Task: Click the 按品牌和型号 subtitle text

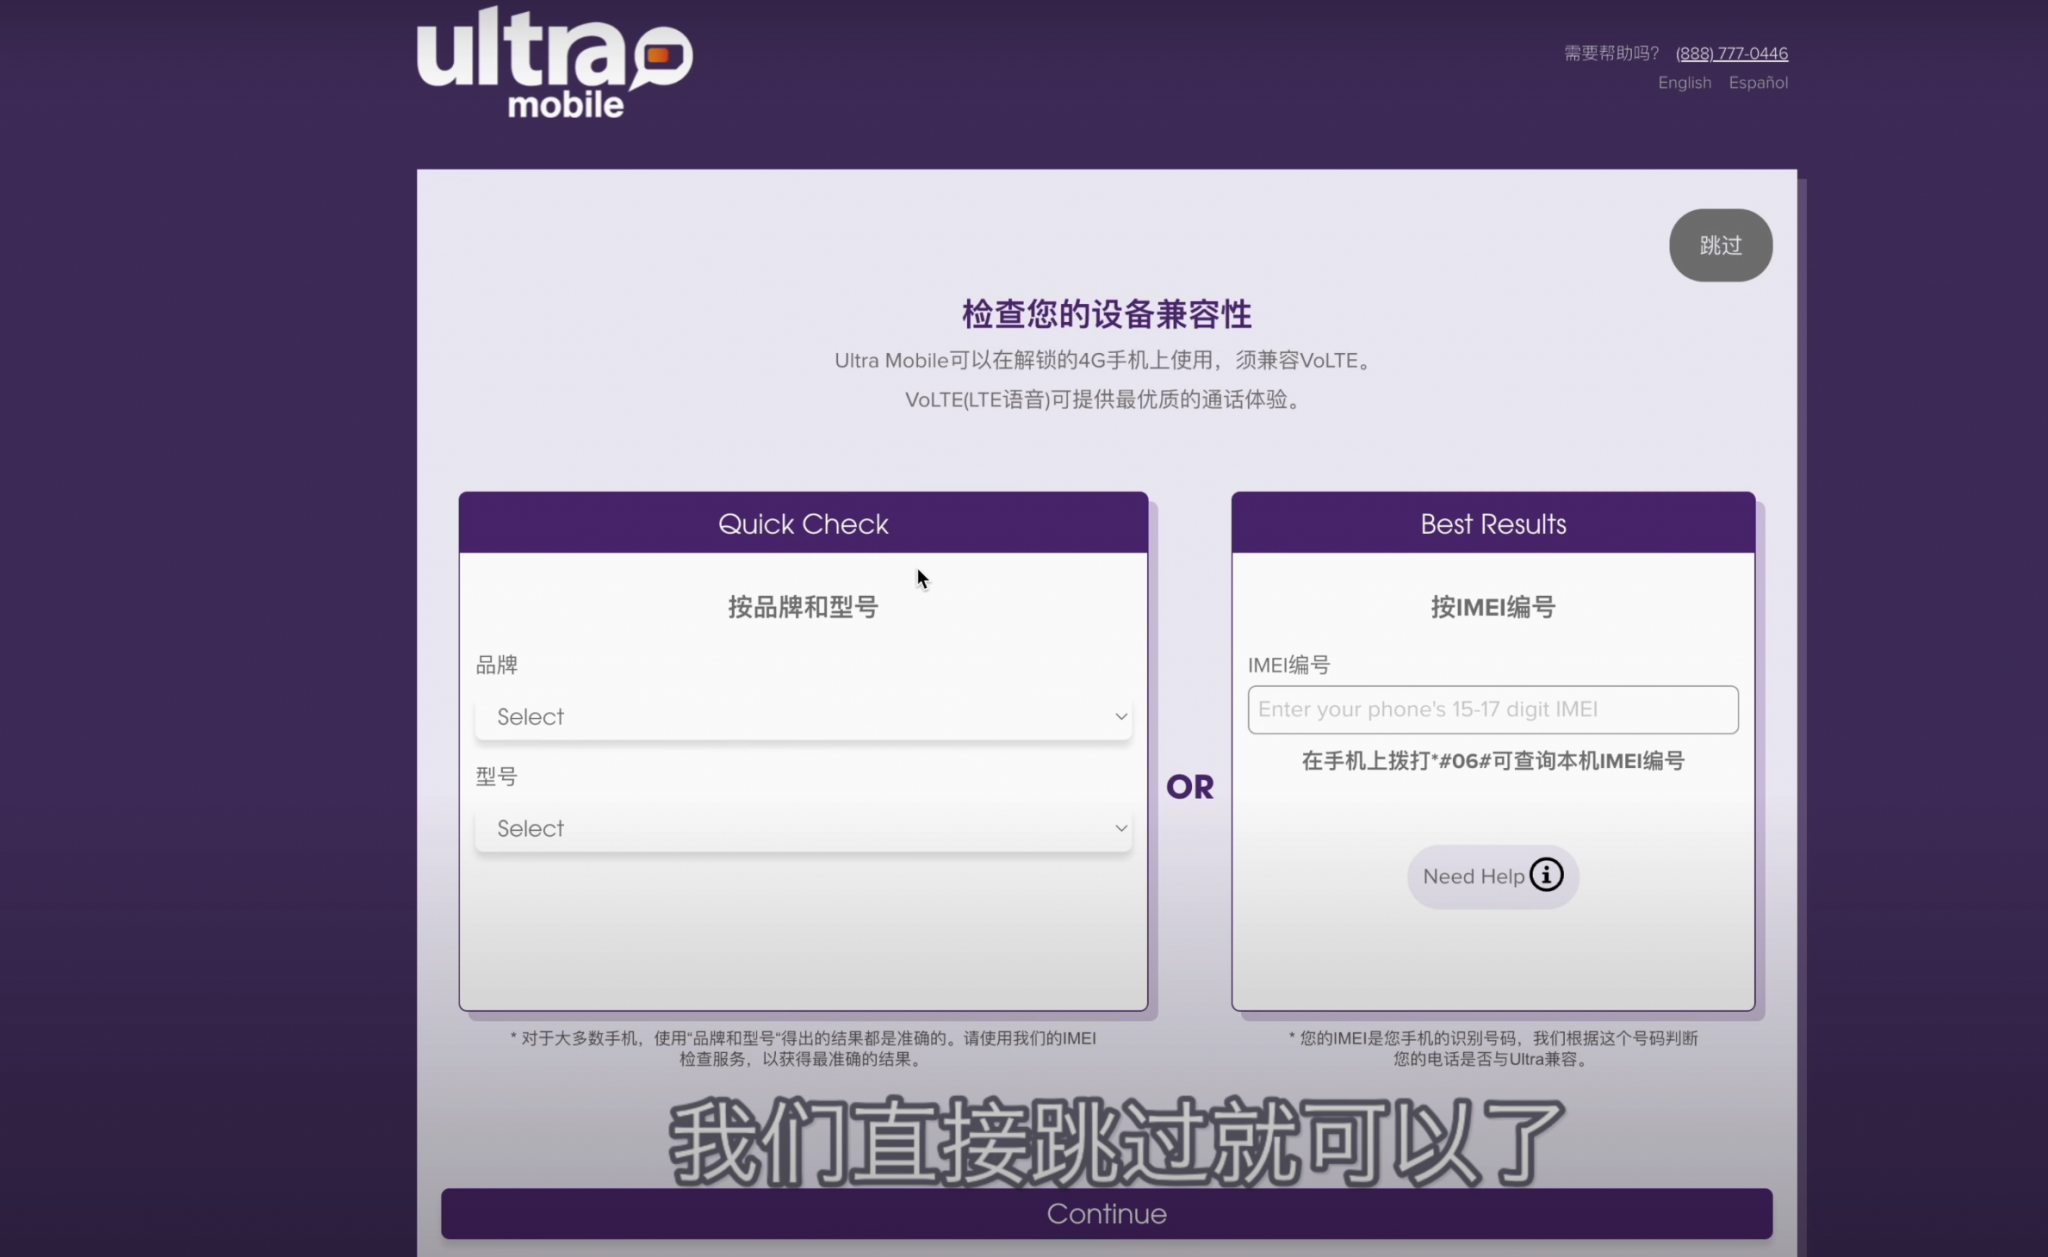Action: pyautogui.click(x=803, y=607)
